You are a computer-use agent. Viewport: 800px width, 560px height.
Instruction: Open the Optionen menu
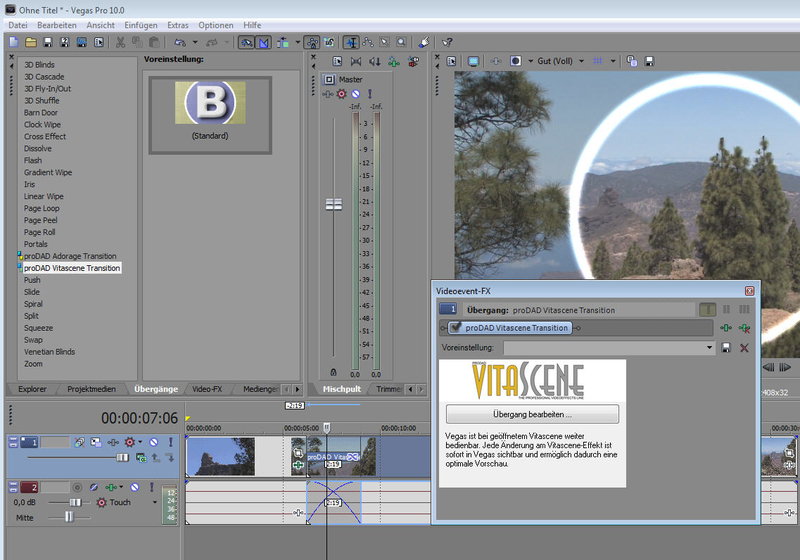pyautogui.click(x=216, y=25)
